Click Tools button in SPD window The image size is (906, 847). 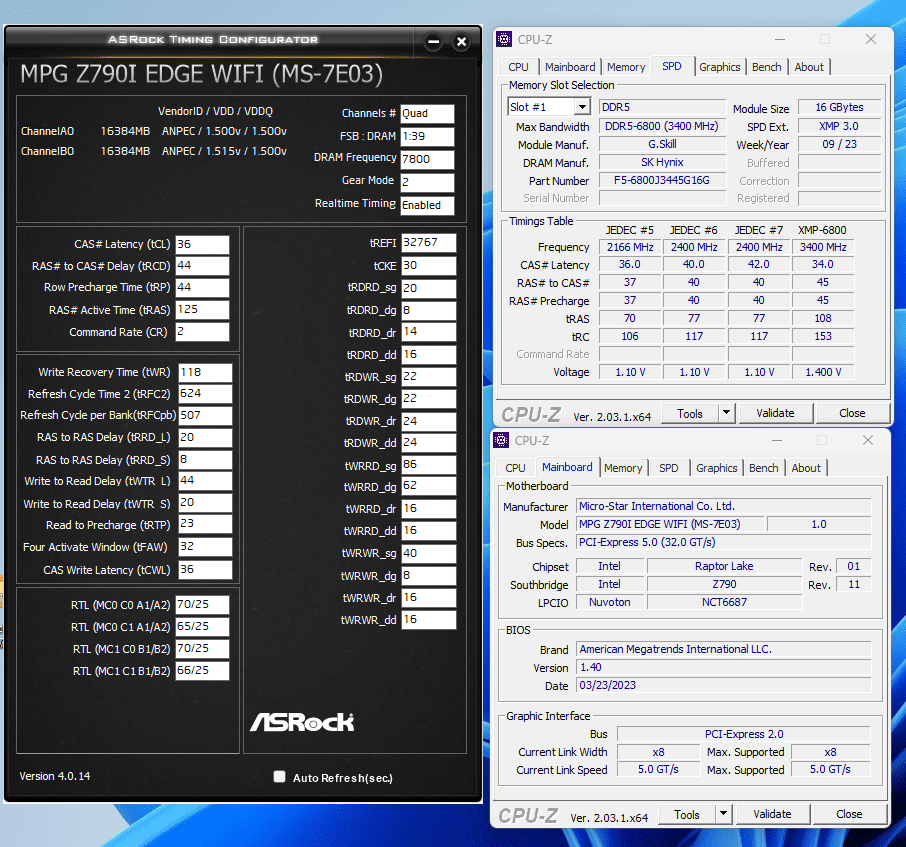[x=690, y=413]
